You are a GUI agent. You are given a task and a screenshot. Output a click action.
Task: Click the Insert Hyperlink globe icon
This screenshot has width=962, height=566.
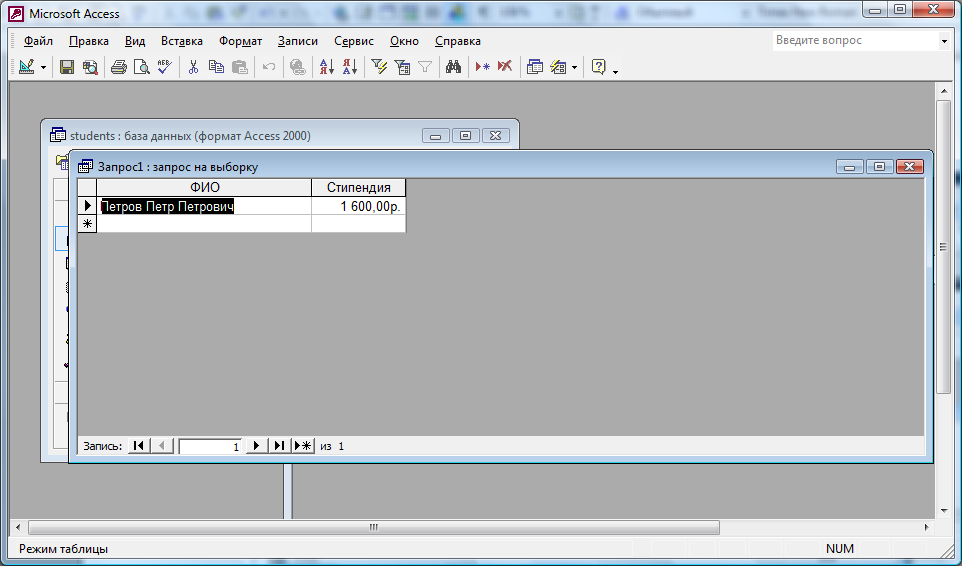point(298,66)
